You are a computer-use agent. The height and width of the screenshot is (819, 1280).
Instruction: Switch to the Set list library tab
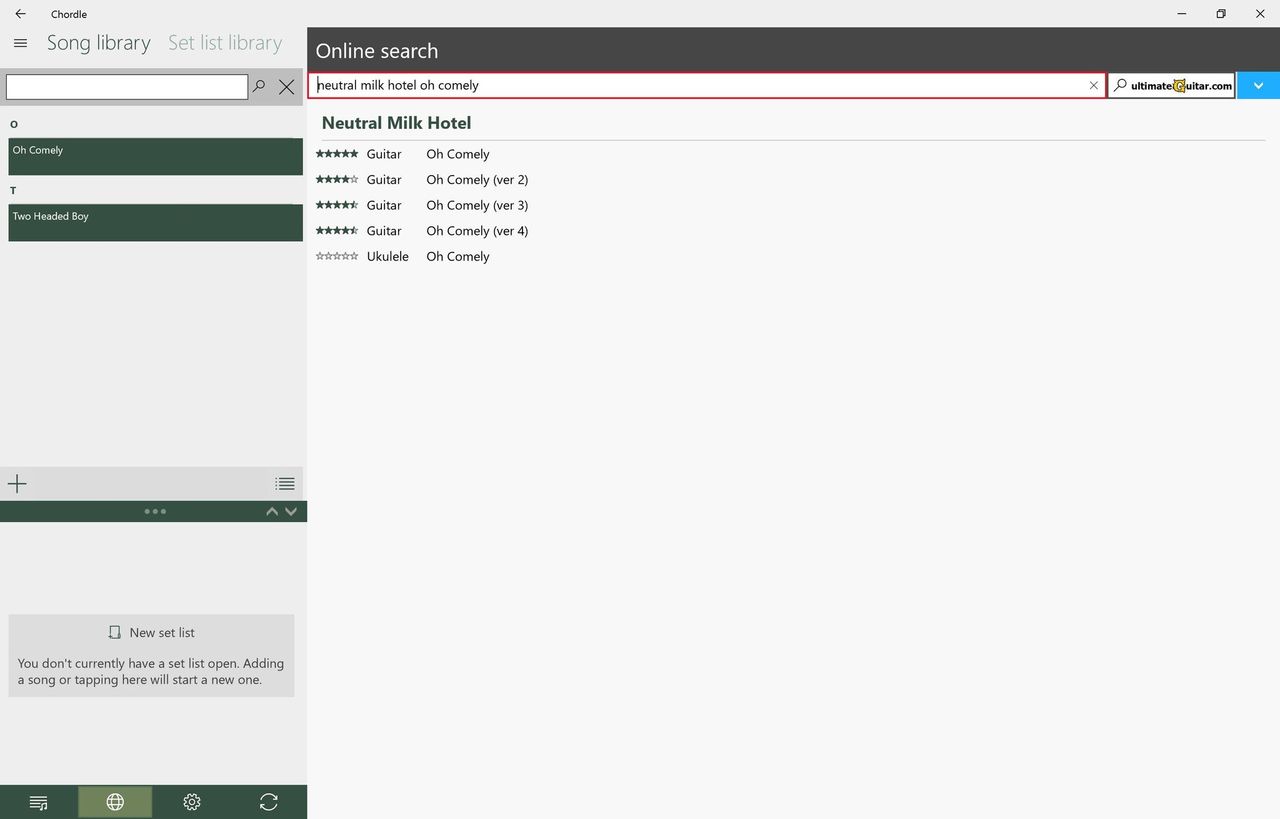coord(225,43)
